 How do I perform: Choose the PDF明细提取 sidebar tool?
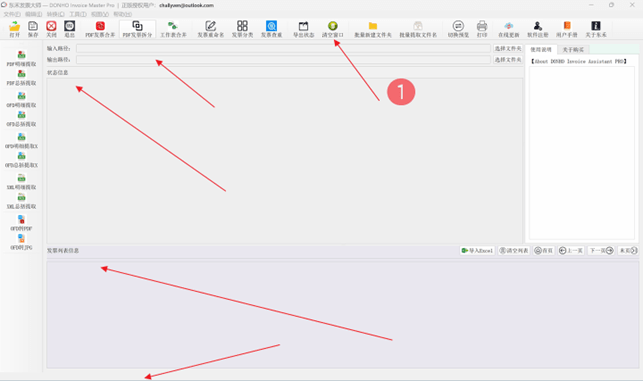pos(21,58)
